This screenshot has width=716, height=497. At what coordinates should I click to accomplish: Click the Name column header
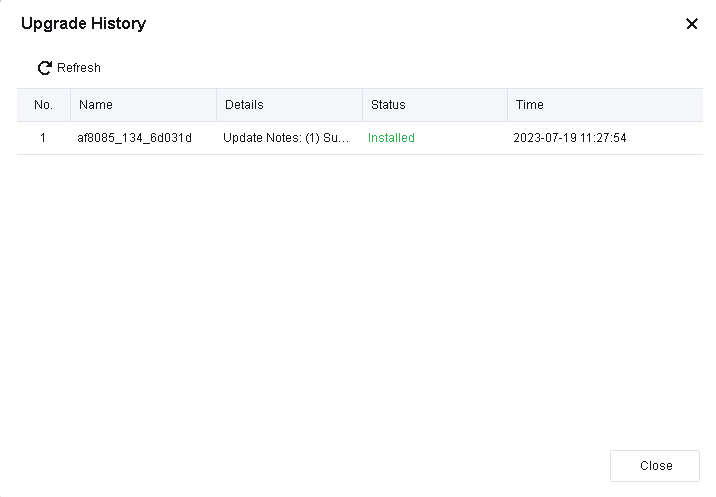click(96, 105)
